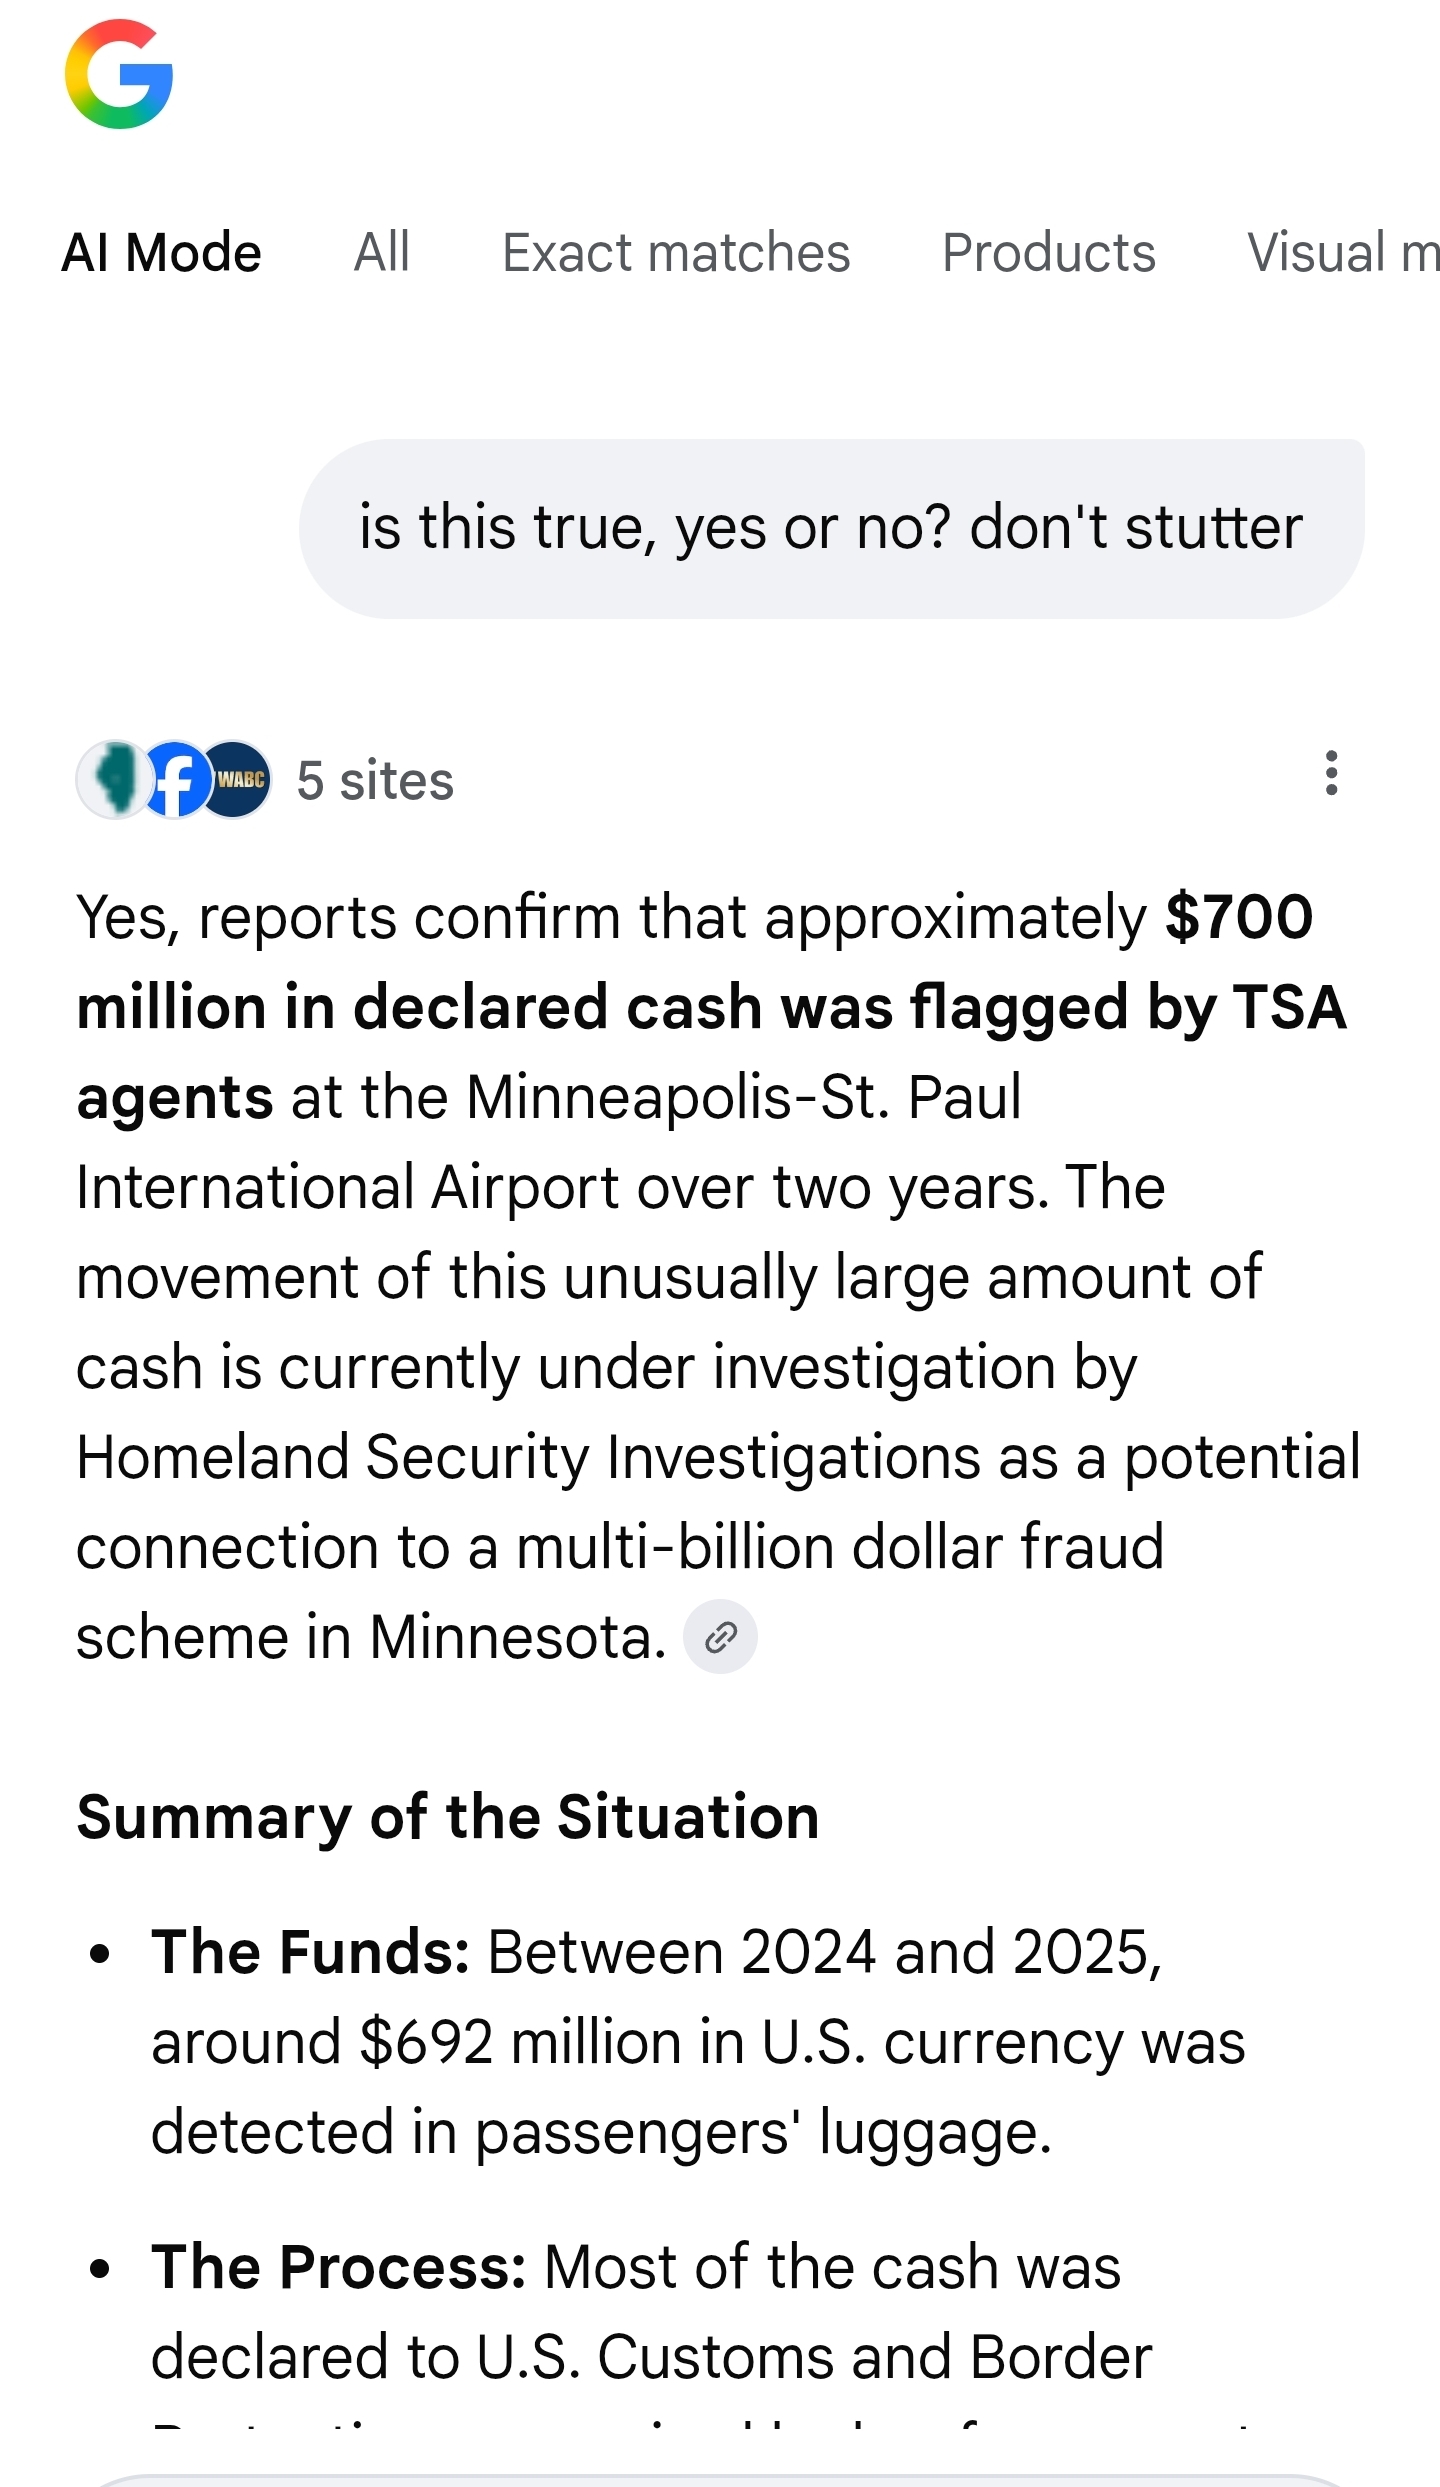Tap the "Minneapolis-St. Paul" text in the answer
Viewport: 1440px width, 2487px height.
pyautogui.click(x=743, y=1097)
